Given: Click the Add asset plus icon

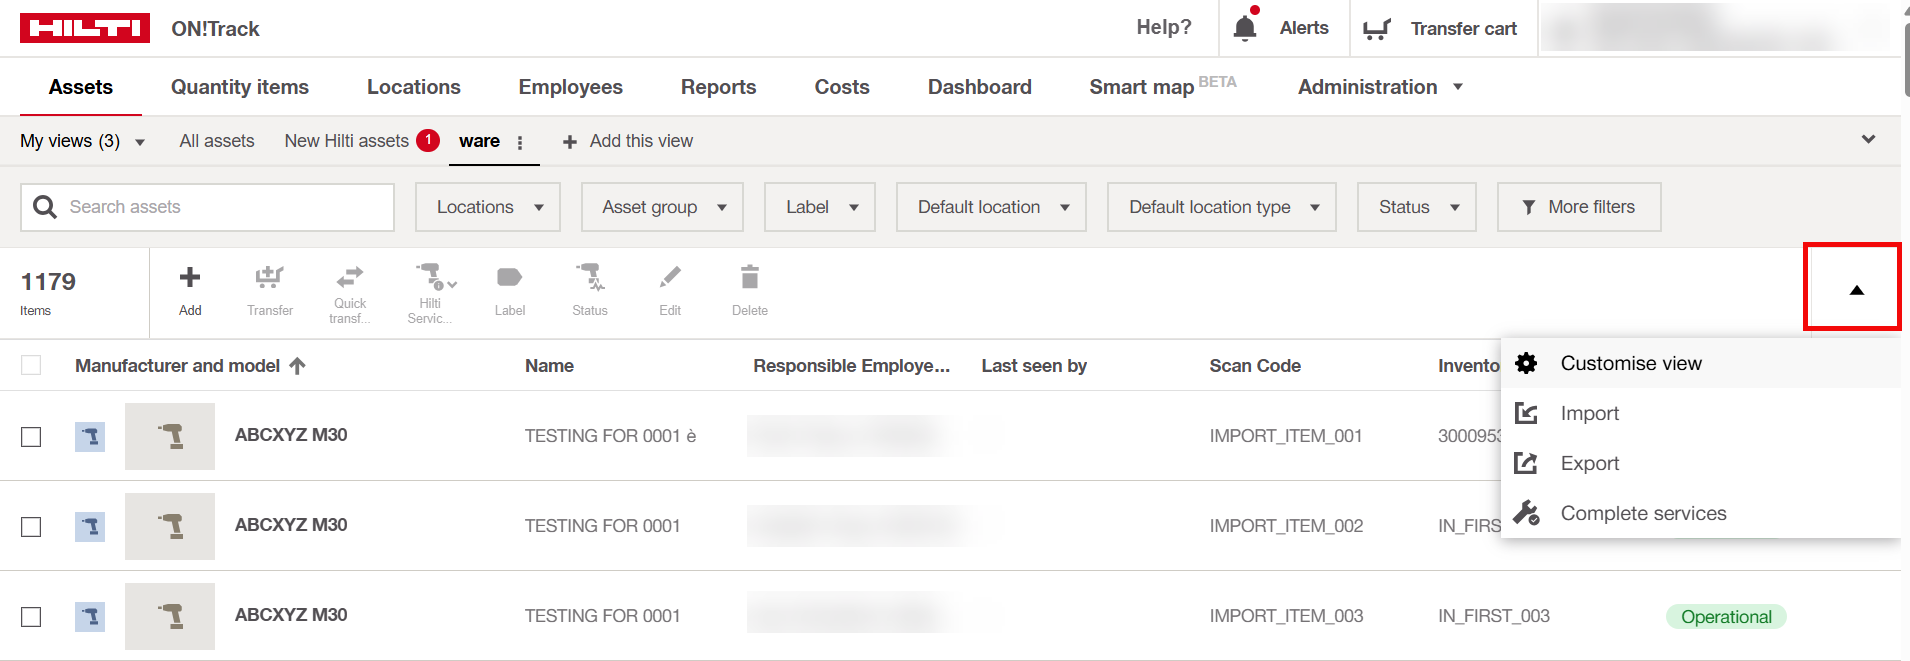Looking at the screenshot, I should pos(190,278).
